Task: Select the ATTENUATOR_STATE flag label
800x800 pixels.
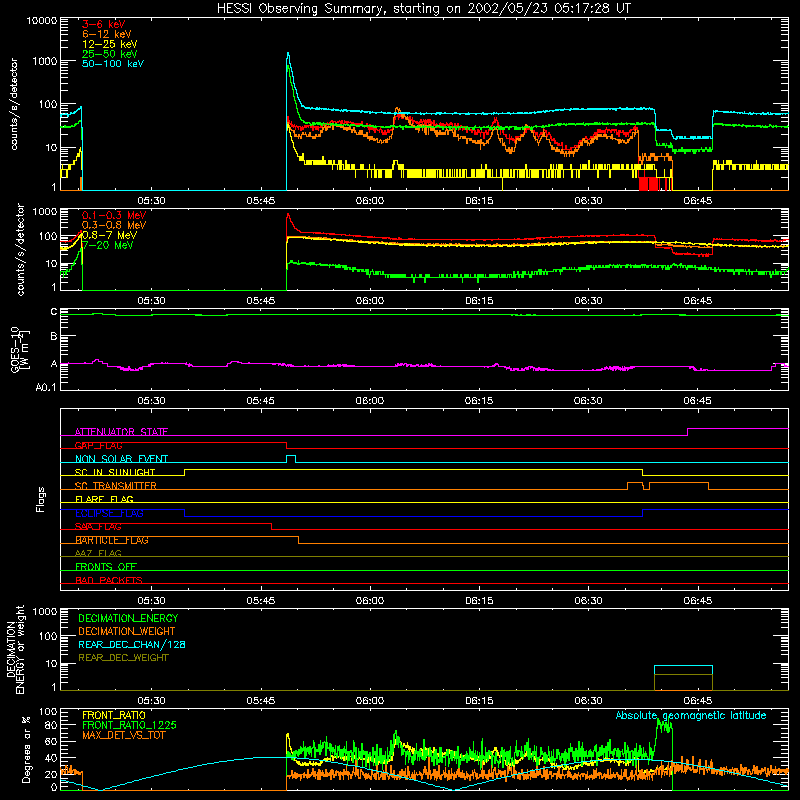Action: point(121,432)
